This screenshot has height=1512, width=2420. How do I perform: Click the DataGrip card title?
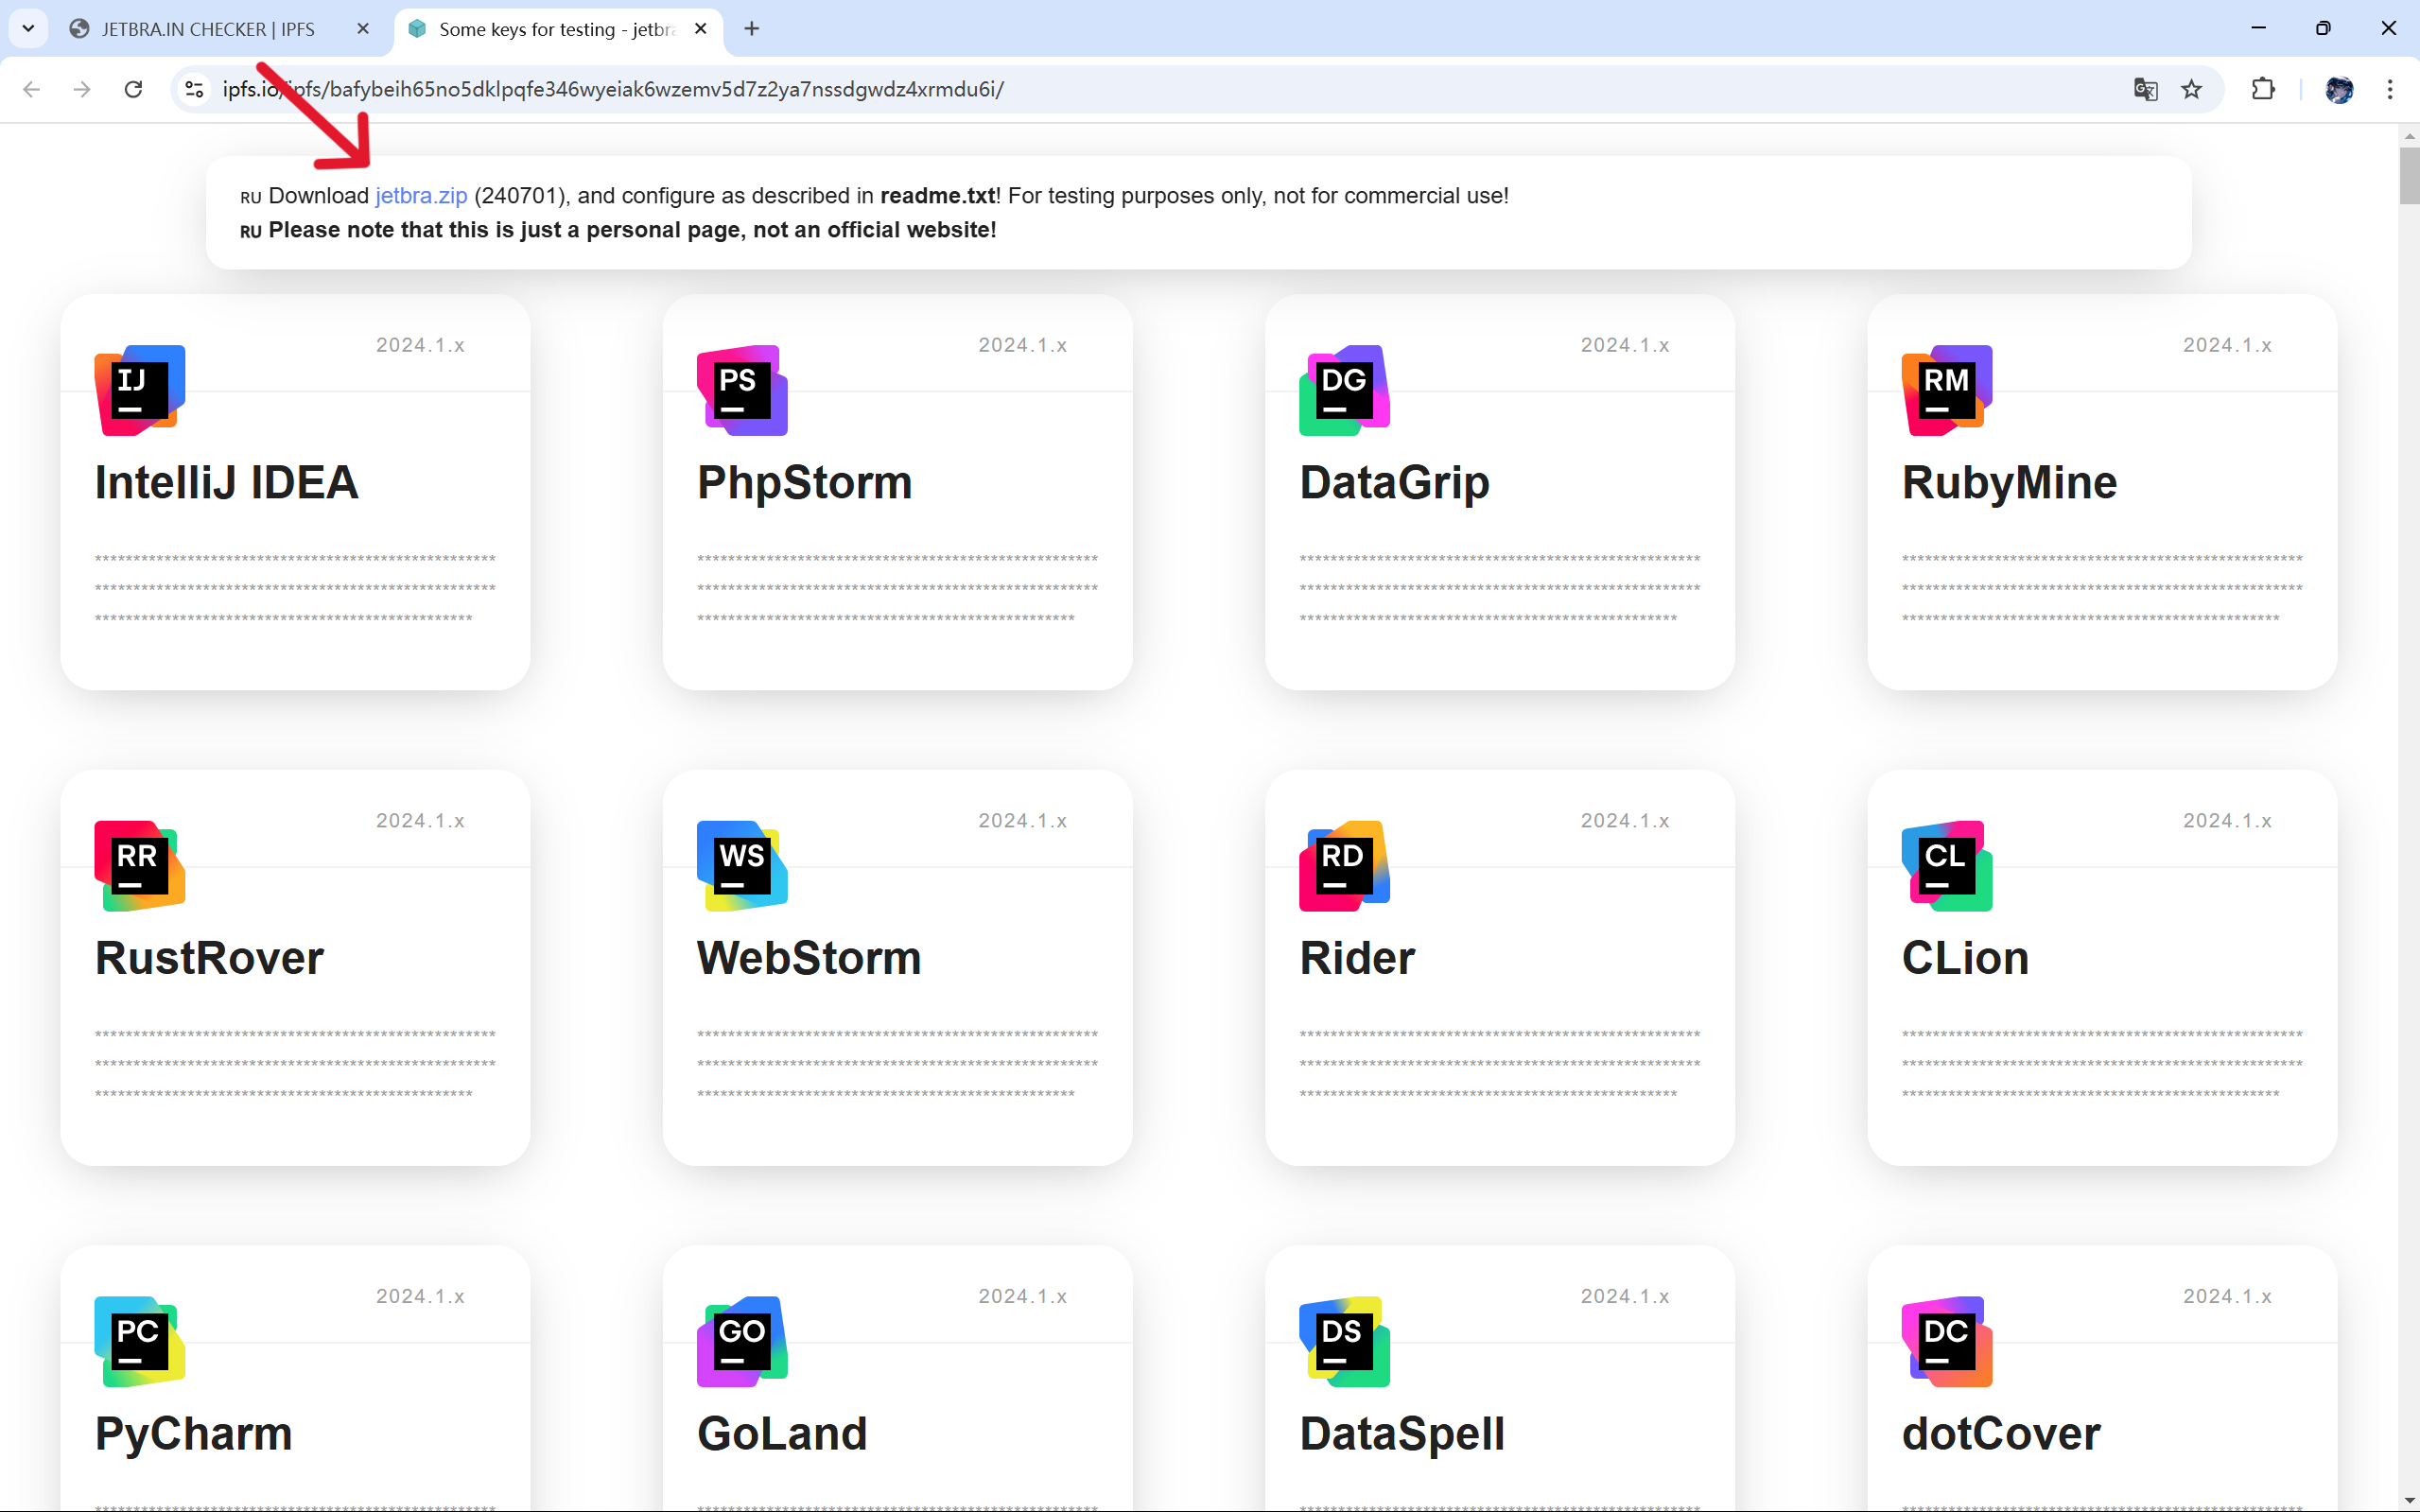point(1394,483)
